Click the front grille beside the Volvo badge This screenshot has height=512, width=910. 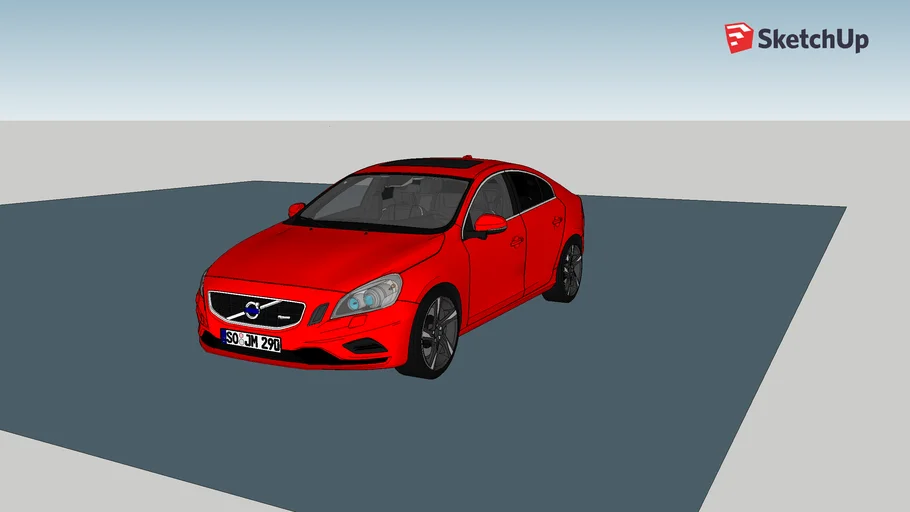285,311
